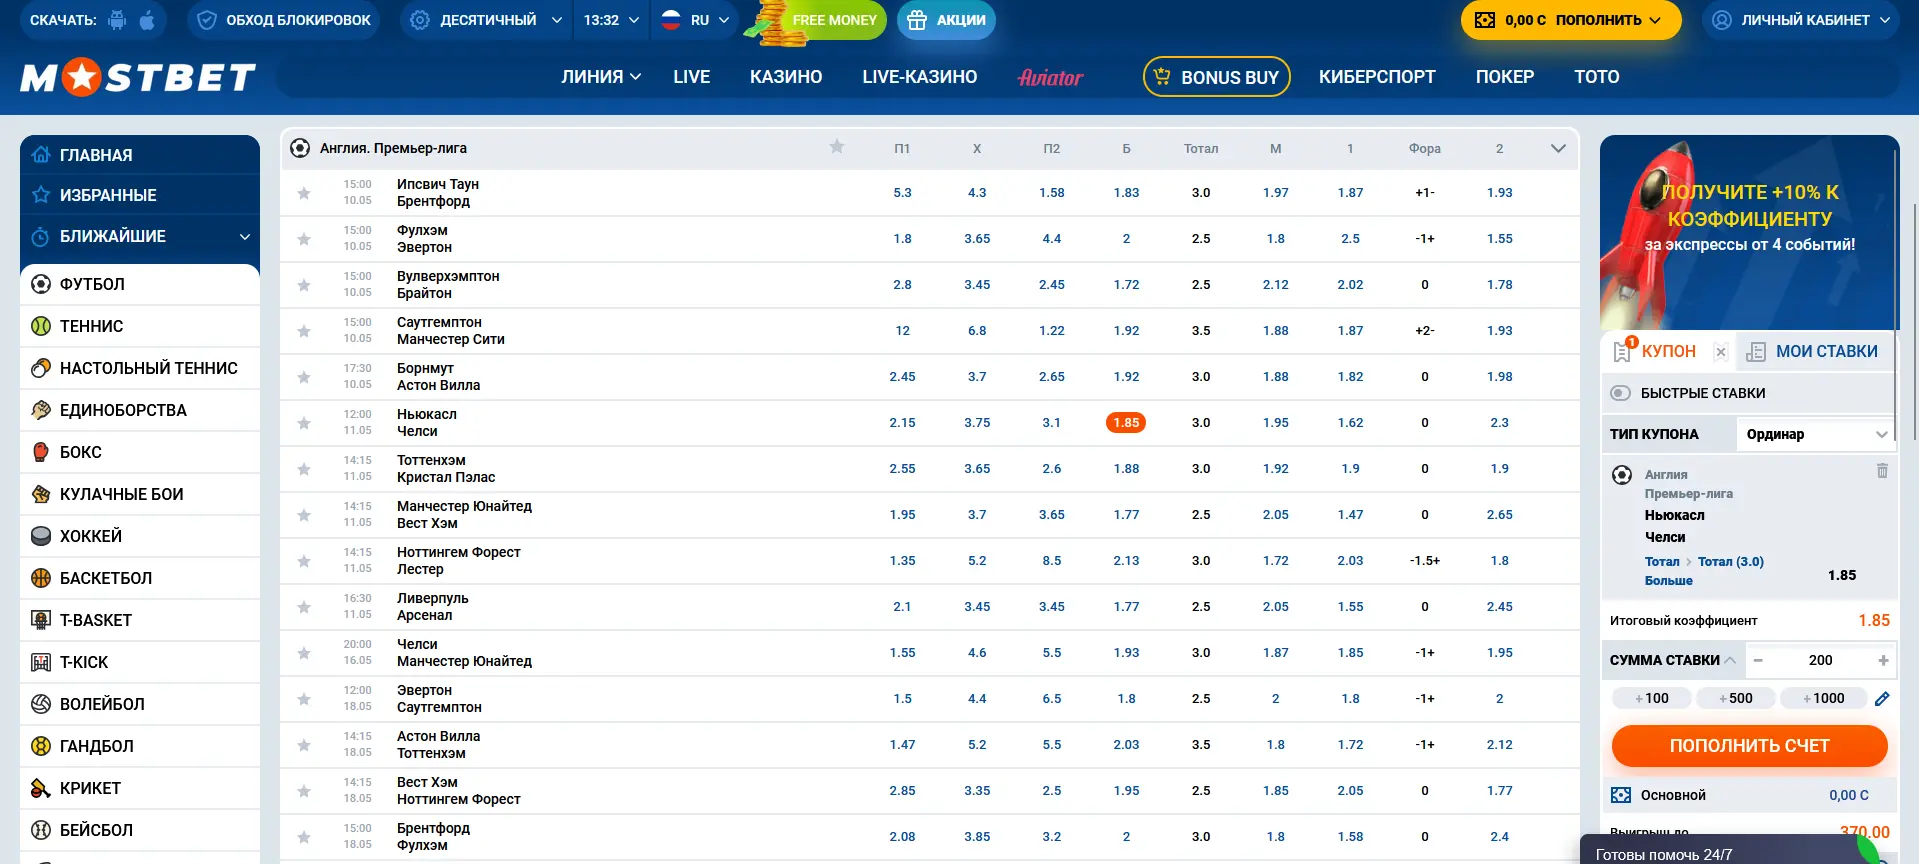
Task: Edit quick stake amounts pencil icon
Action: [1882, 699]
